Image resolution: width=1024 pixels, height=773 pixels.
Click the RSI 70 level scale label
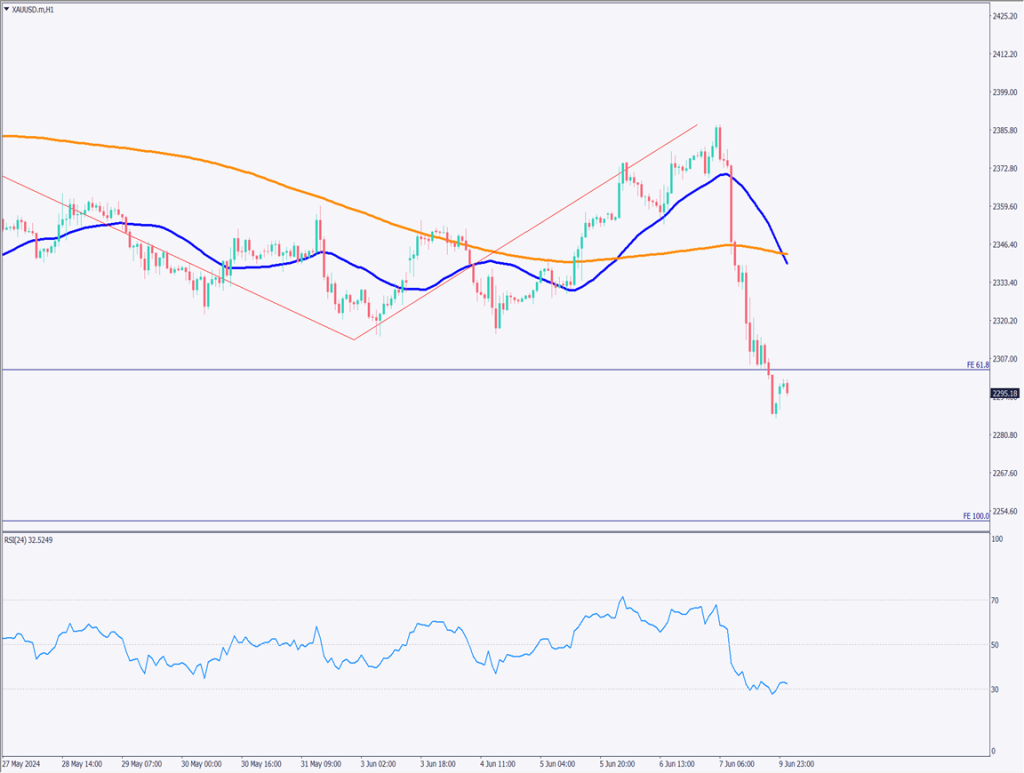click(996, 601)
